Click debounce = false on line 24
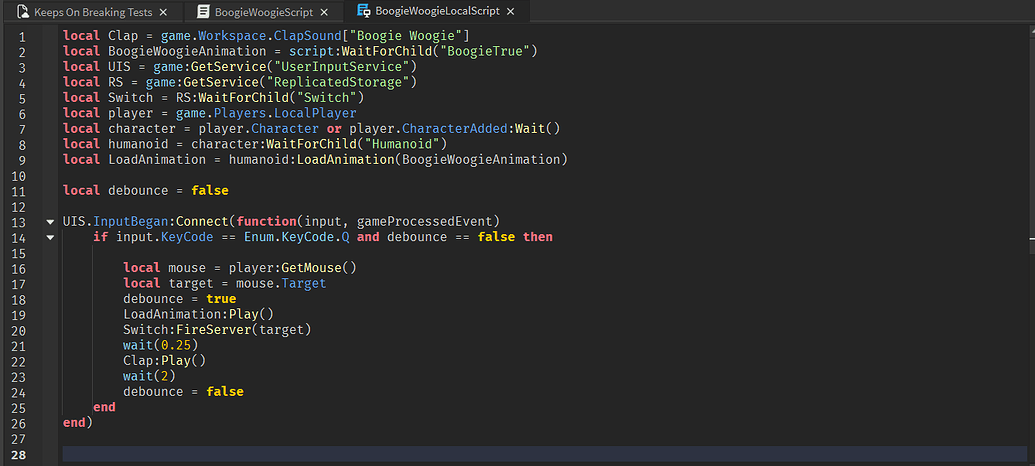The width and height of the screenshot is (1035, 466). pos(183,391)
